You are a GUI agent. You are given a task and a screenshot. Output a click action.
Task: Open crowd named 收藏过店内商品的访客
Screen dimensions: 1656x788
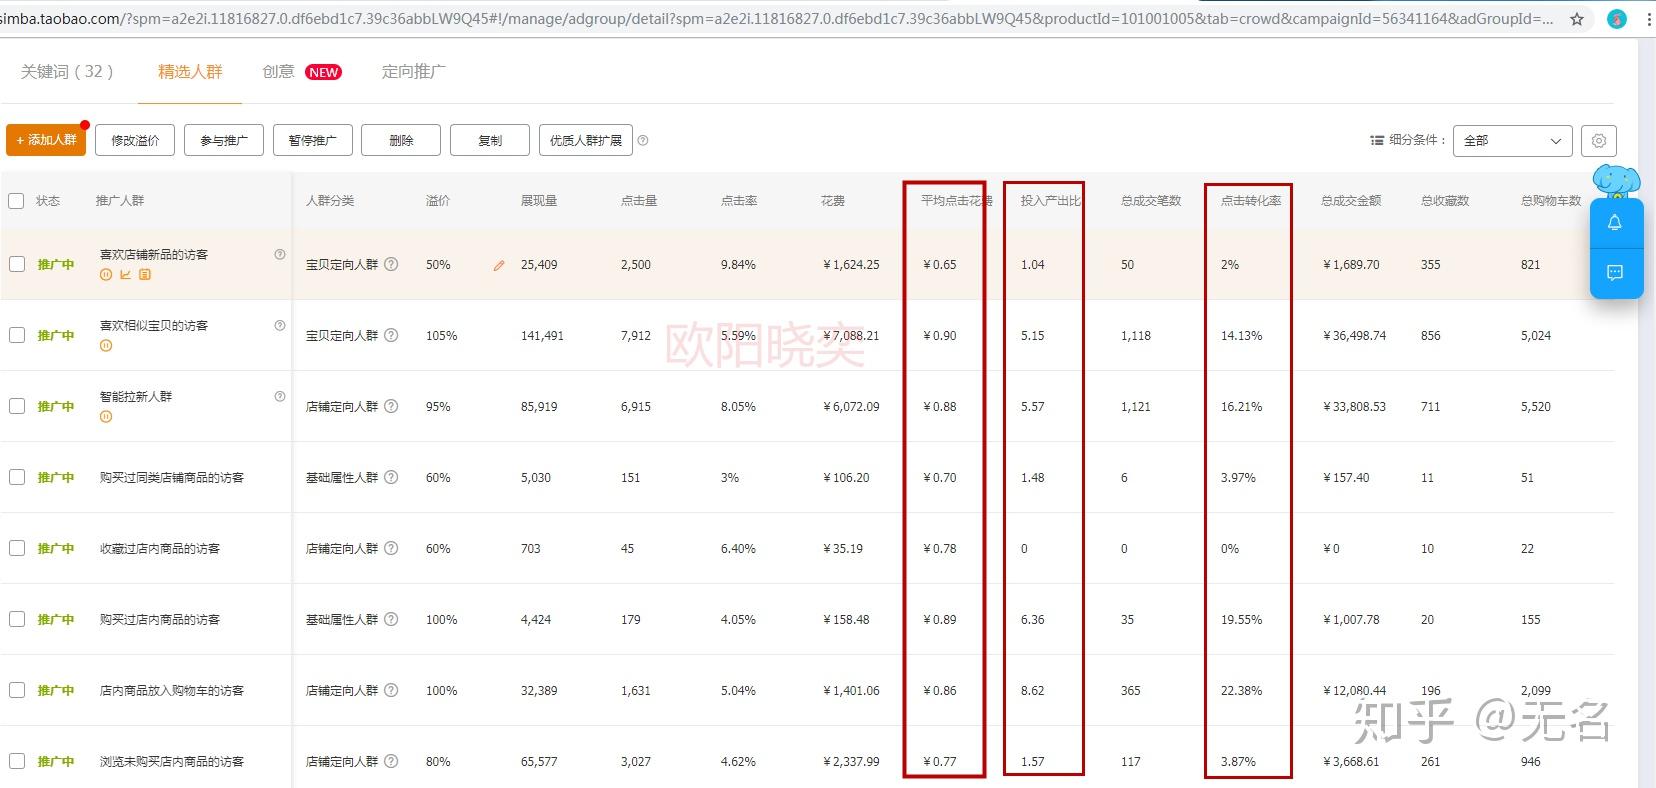tap(160, 548)
